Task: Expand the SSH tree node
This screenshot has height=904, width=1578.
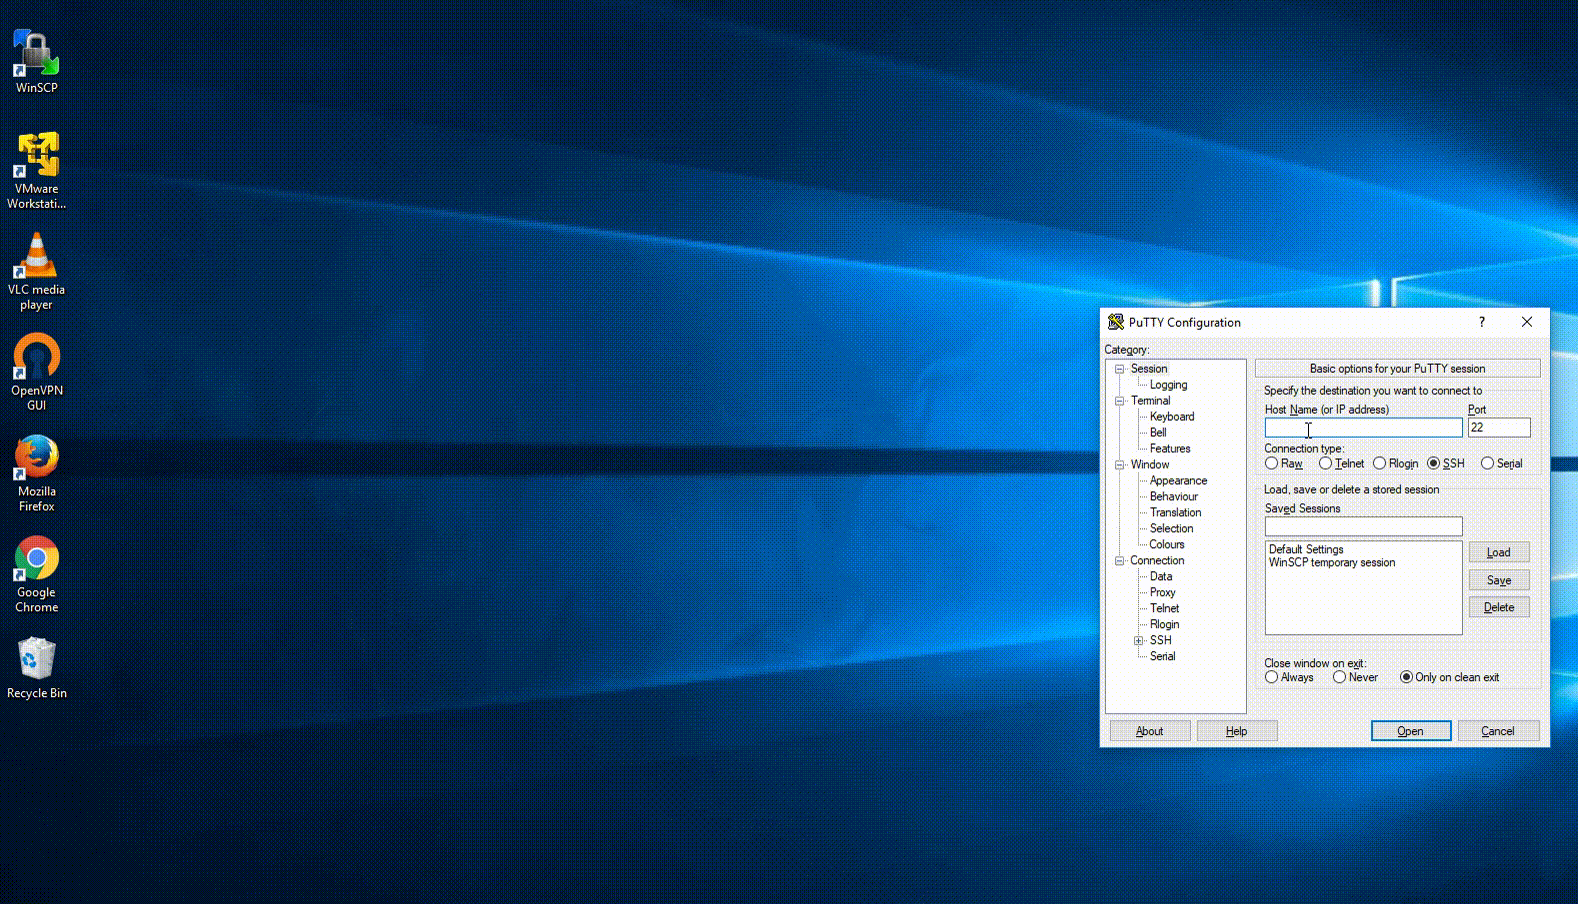Action: click(1138, 640)
